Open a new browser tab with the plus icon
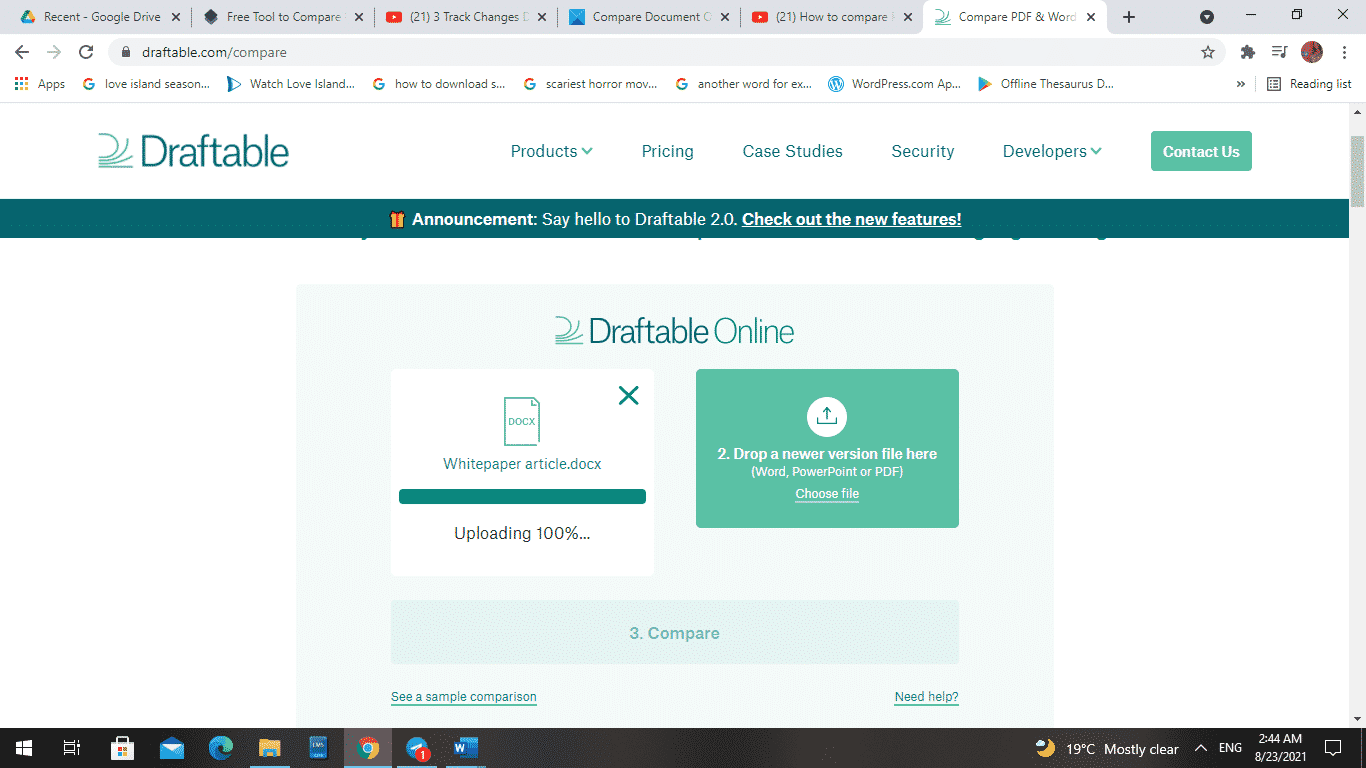The height and width of the screenshot is (768, 1366). 1129,17
